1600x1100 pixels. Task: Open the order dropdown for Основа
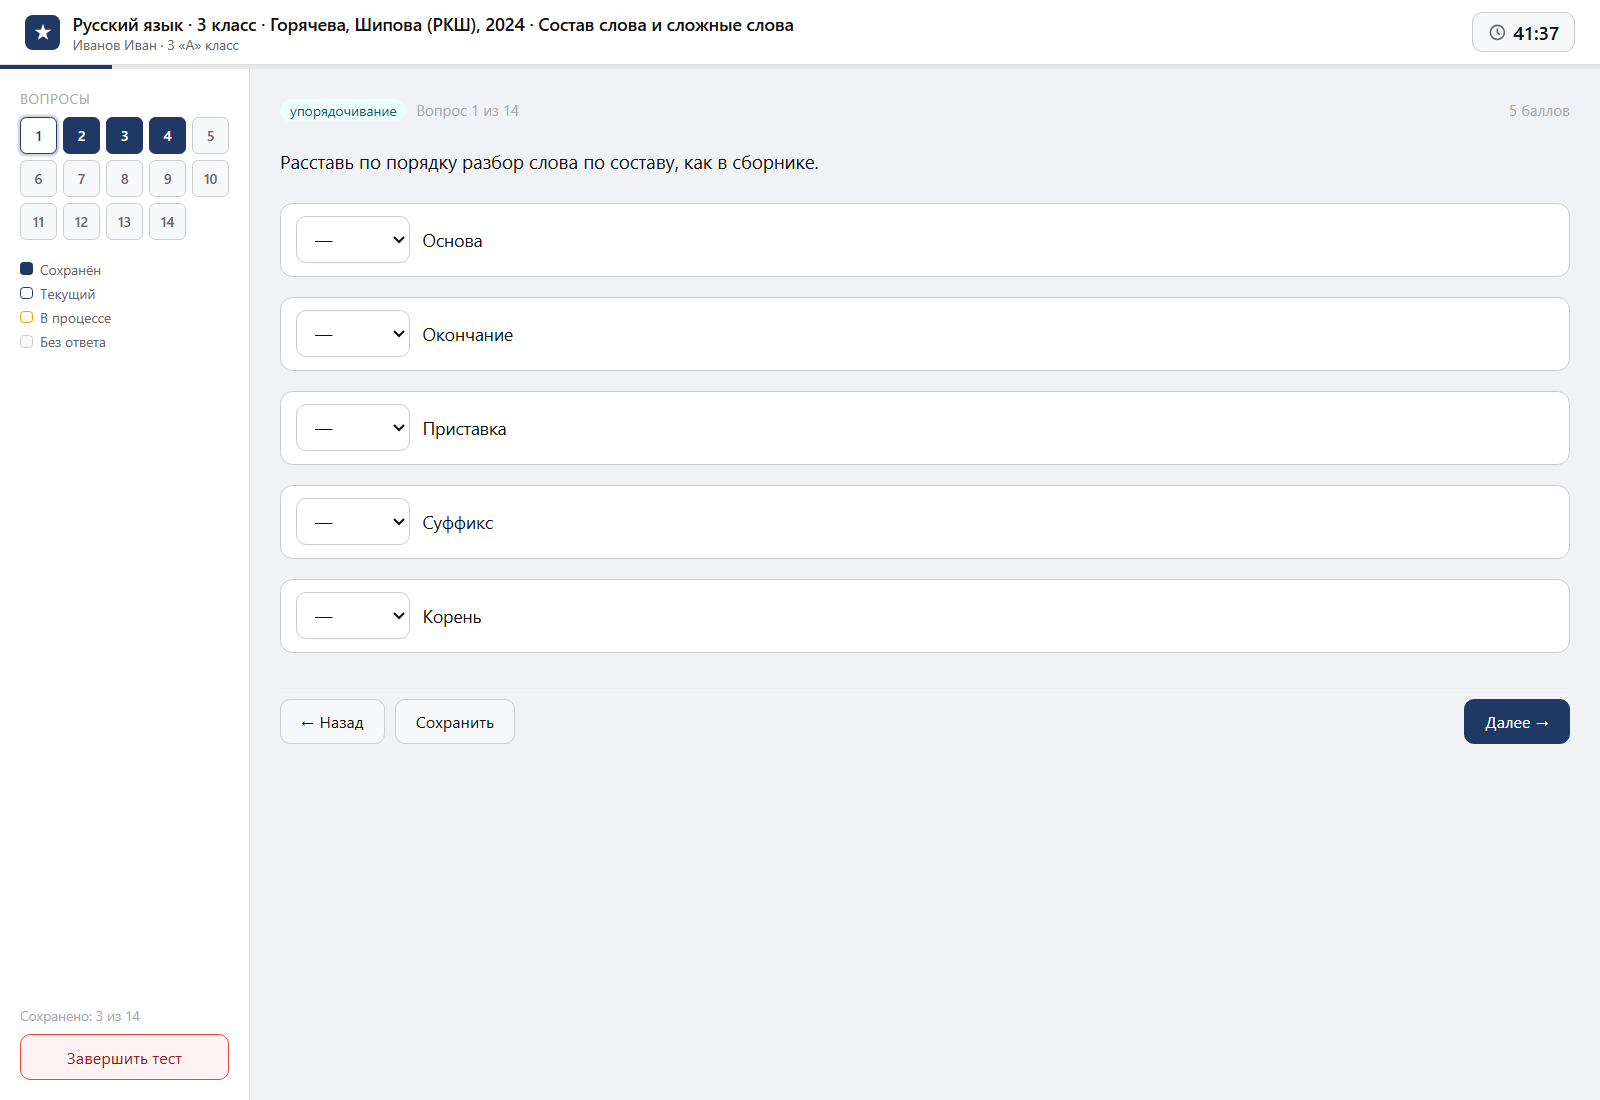coord(353,240)
